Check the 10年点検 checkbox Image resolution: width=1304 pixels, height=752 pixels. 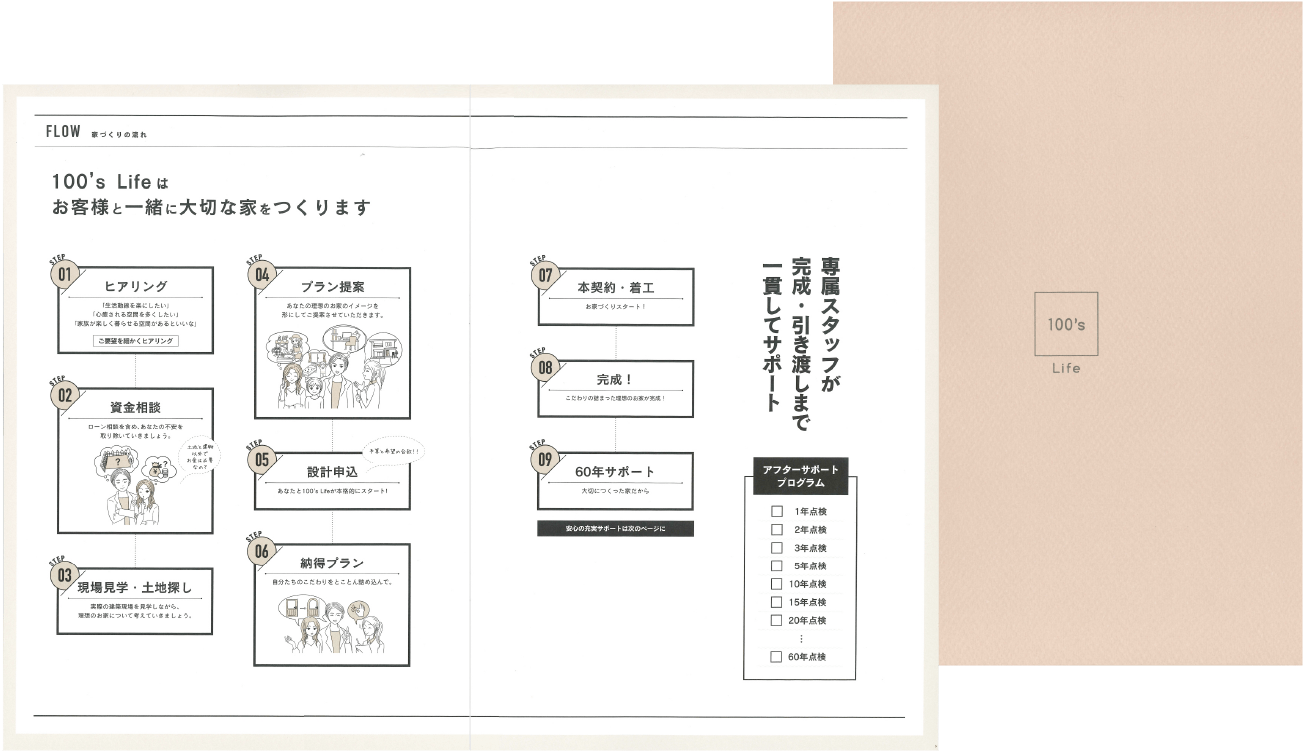tap(776, 584)
